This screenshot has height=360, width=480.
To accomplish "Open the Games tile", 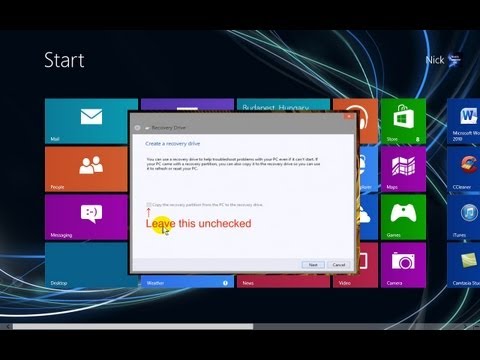I will tap(403, 217).
